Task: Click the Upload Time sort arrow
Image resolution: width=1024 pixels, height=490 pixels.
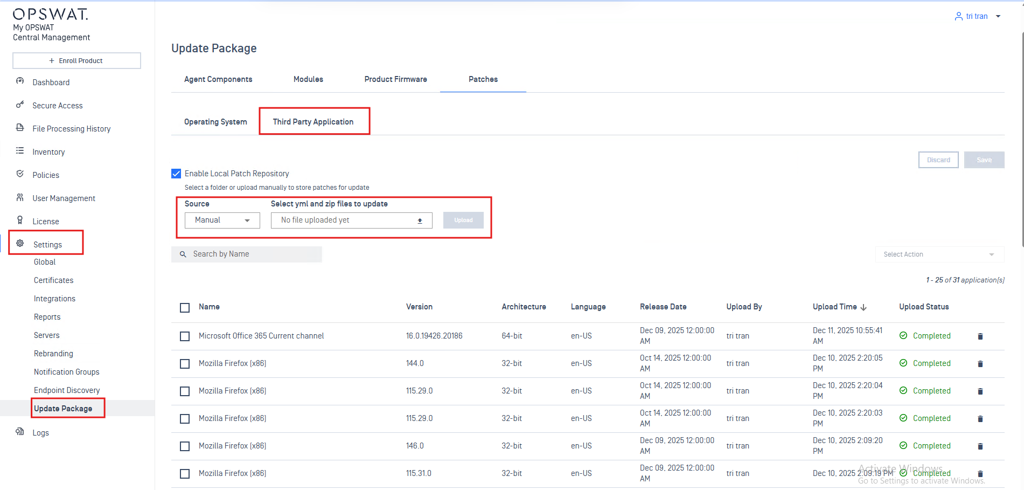Action: 863,307
